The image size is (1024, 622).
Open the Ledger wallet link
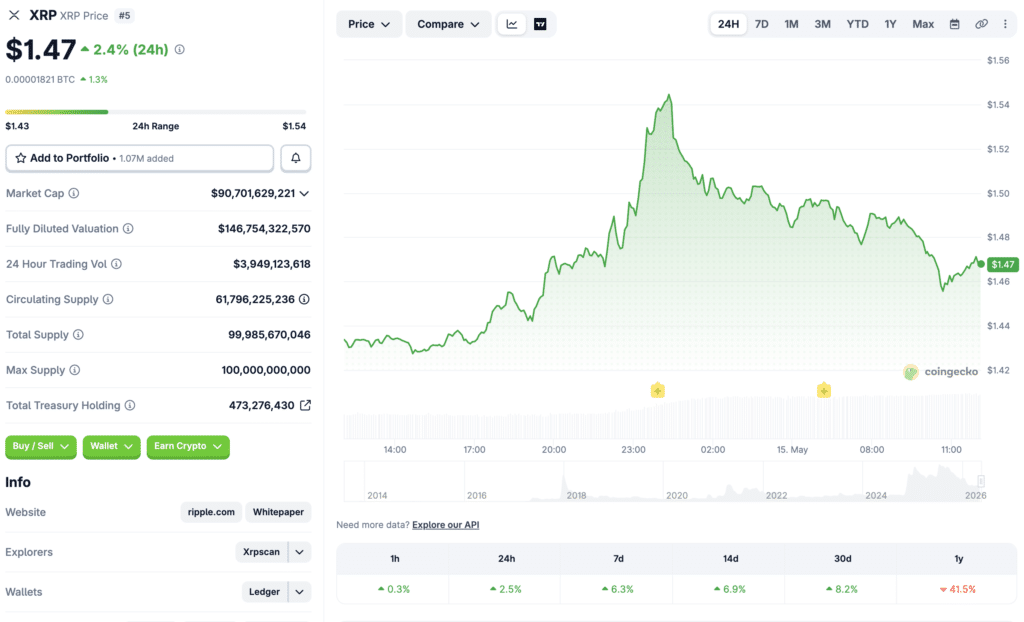(x=264, y=592)
